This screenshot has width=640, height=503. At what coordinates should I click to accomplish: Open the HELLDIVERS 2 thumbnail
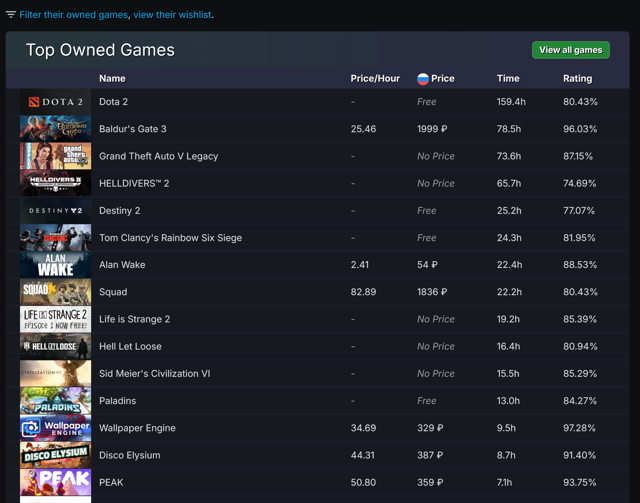[56, 183]
